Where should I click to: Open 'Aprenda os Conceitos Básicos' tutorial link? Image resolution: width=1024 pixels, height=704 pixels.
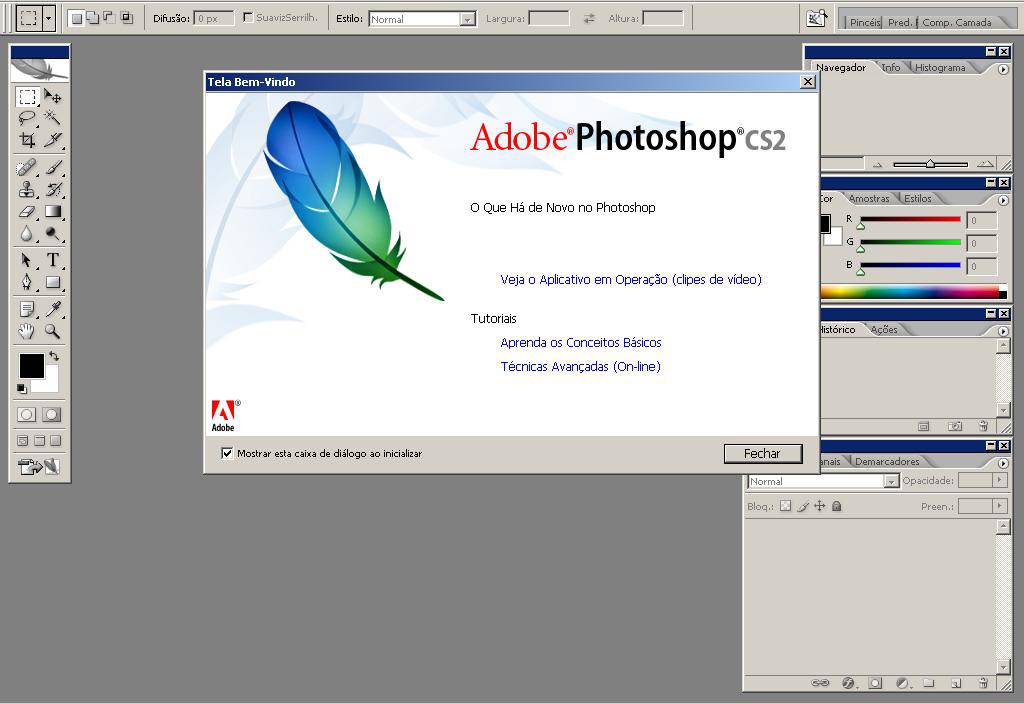(x=581, y=342)
